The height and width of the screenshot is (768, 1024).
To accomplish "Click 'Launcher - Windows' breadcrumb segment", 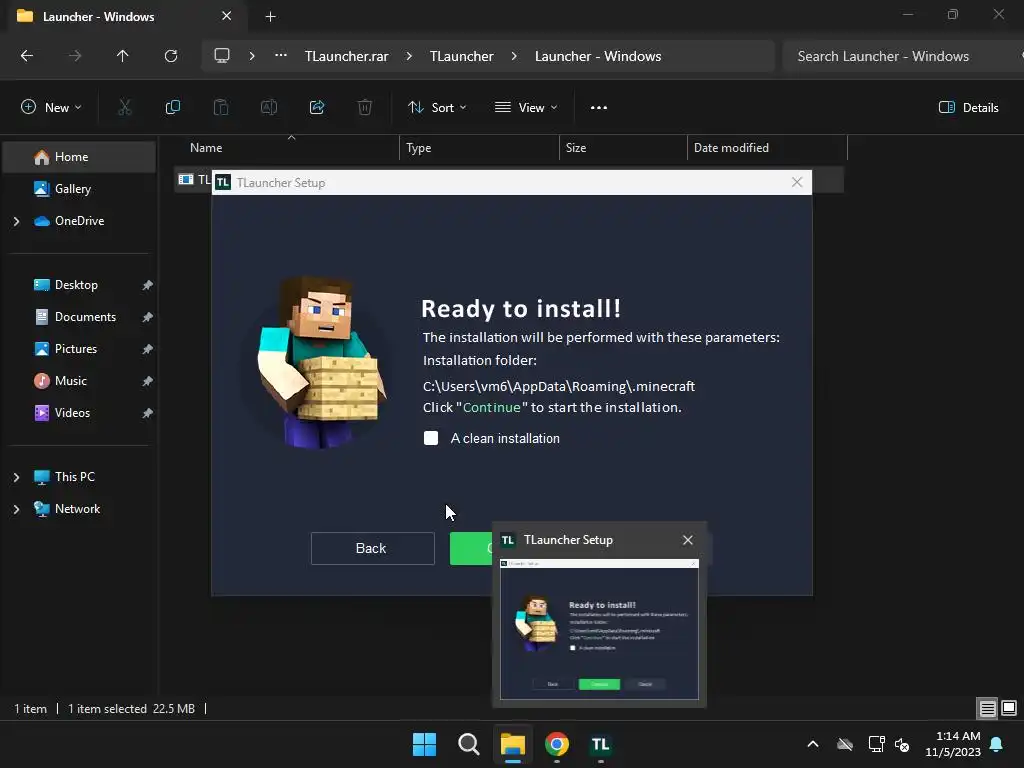I will pos(598,56).
